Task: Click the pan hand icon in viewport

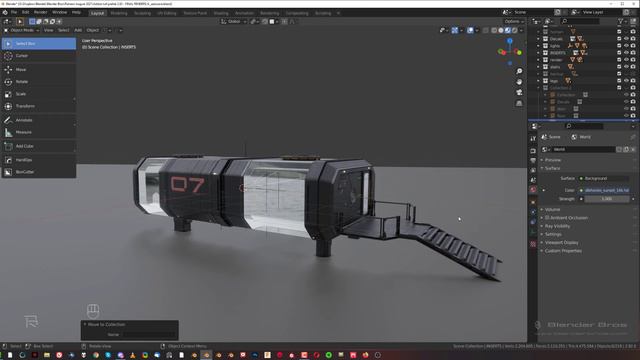Action: pyautogui.click(x=519, y=82)
